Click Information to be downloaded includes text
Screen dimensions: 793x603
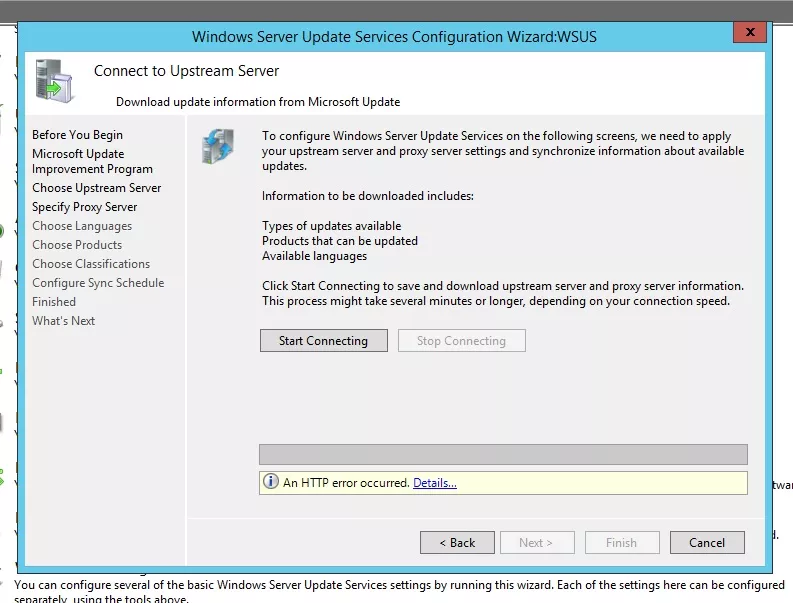(x=368, y=196)
